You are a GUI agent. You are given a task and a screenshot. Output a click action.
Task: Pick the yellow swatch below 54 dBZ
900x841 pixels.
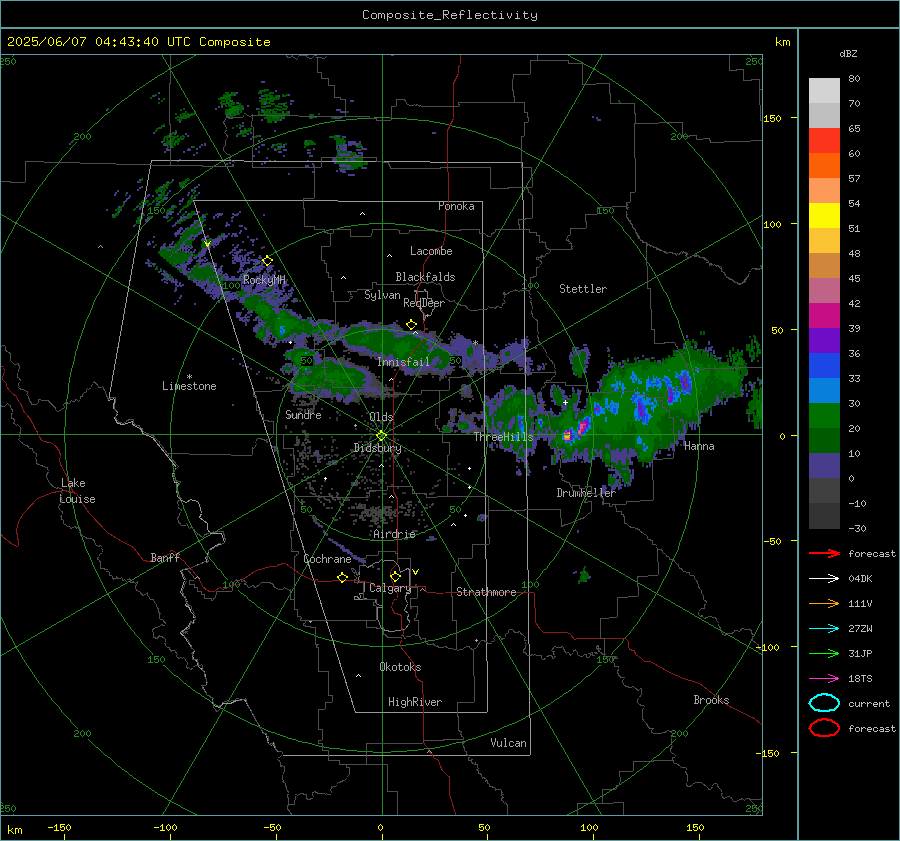point(824,215)
